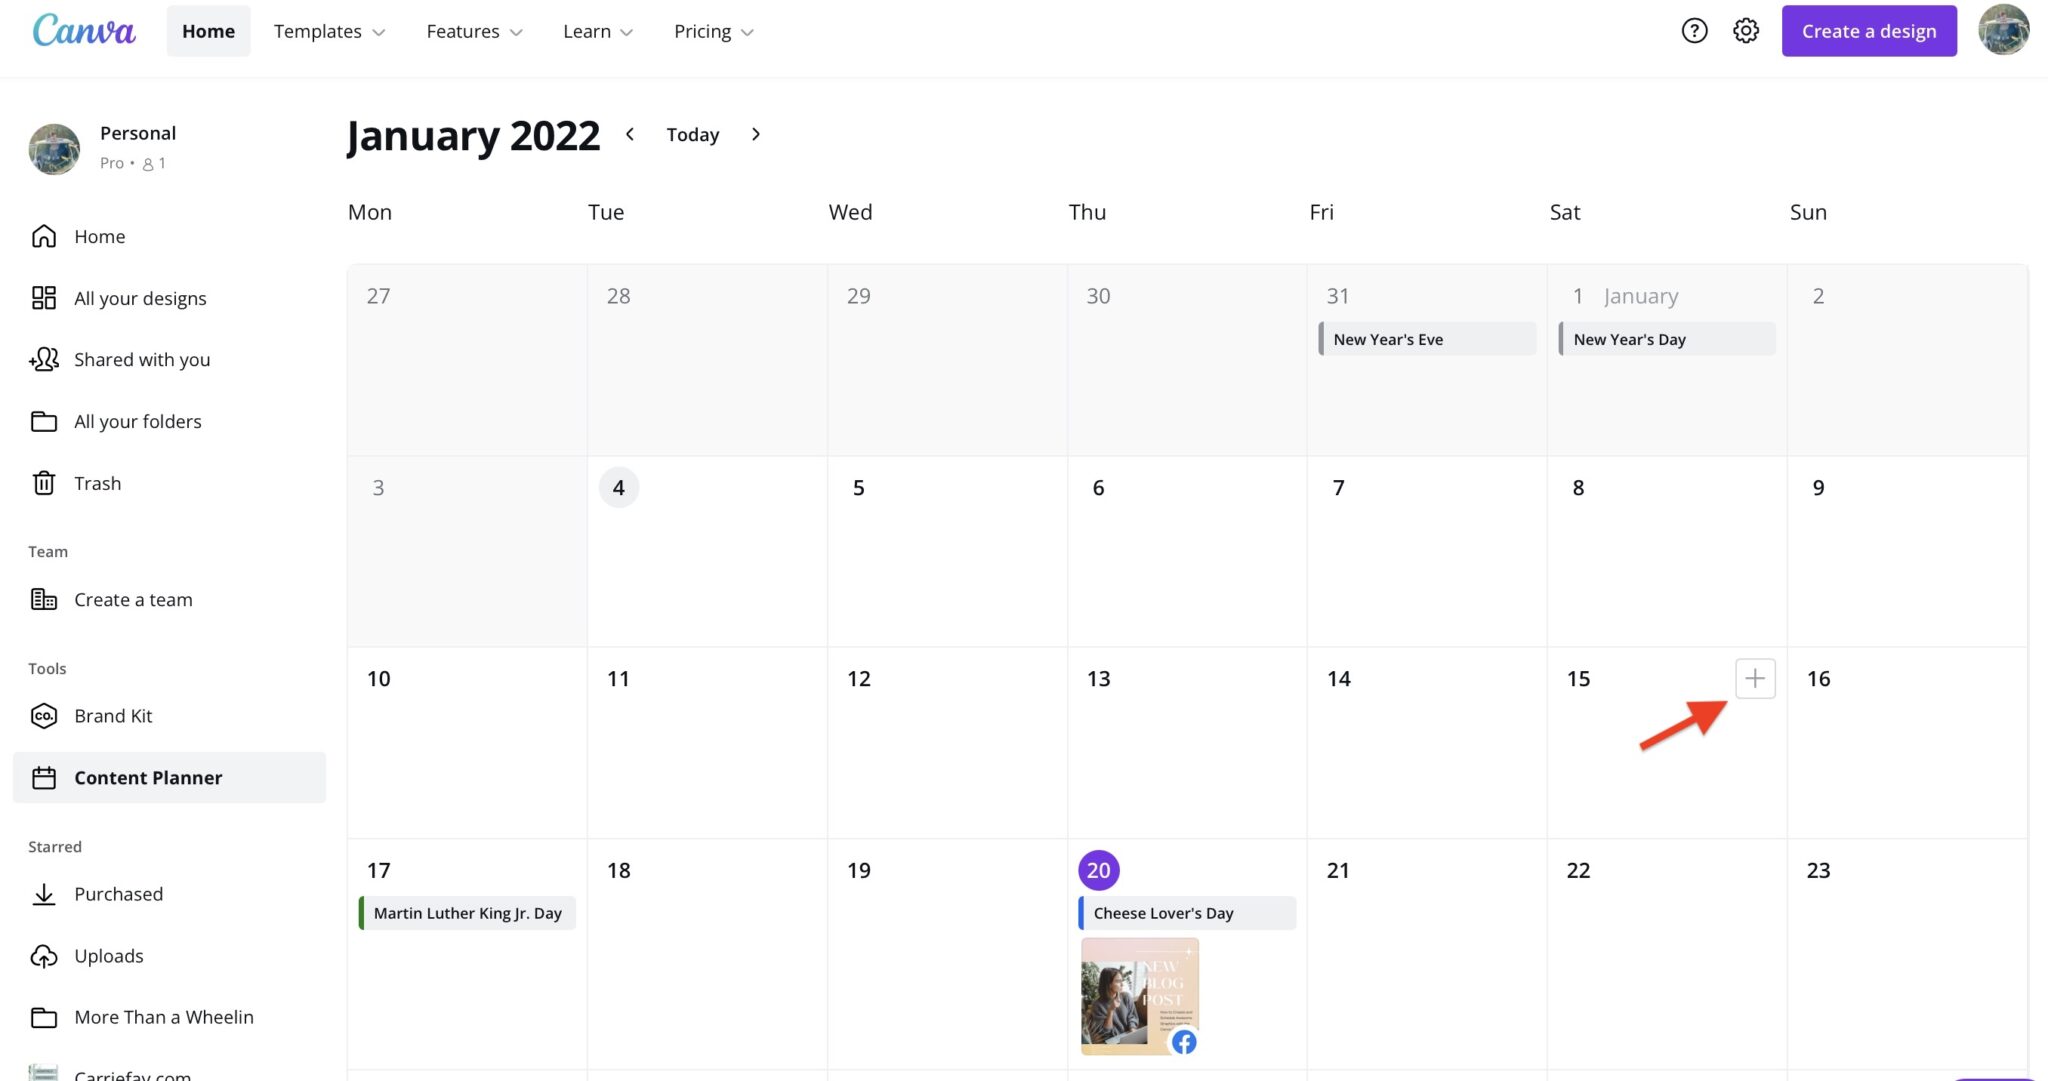Click the Cheese Lover's Day event

point(1187,913)
